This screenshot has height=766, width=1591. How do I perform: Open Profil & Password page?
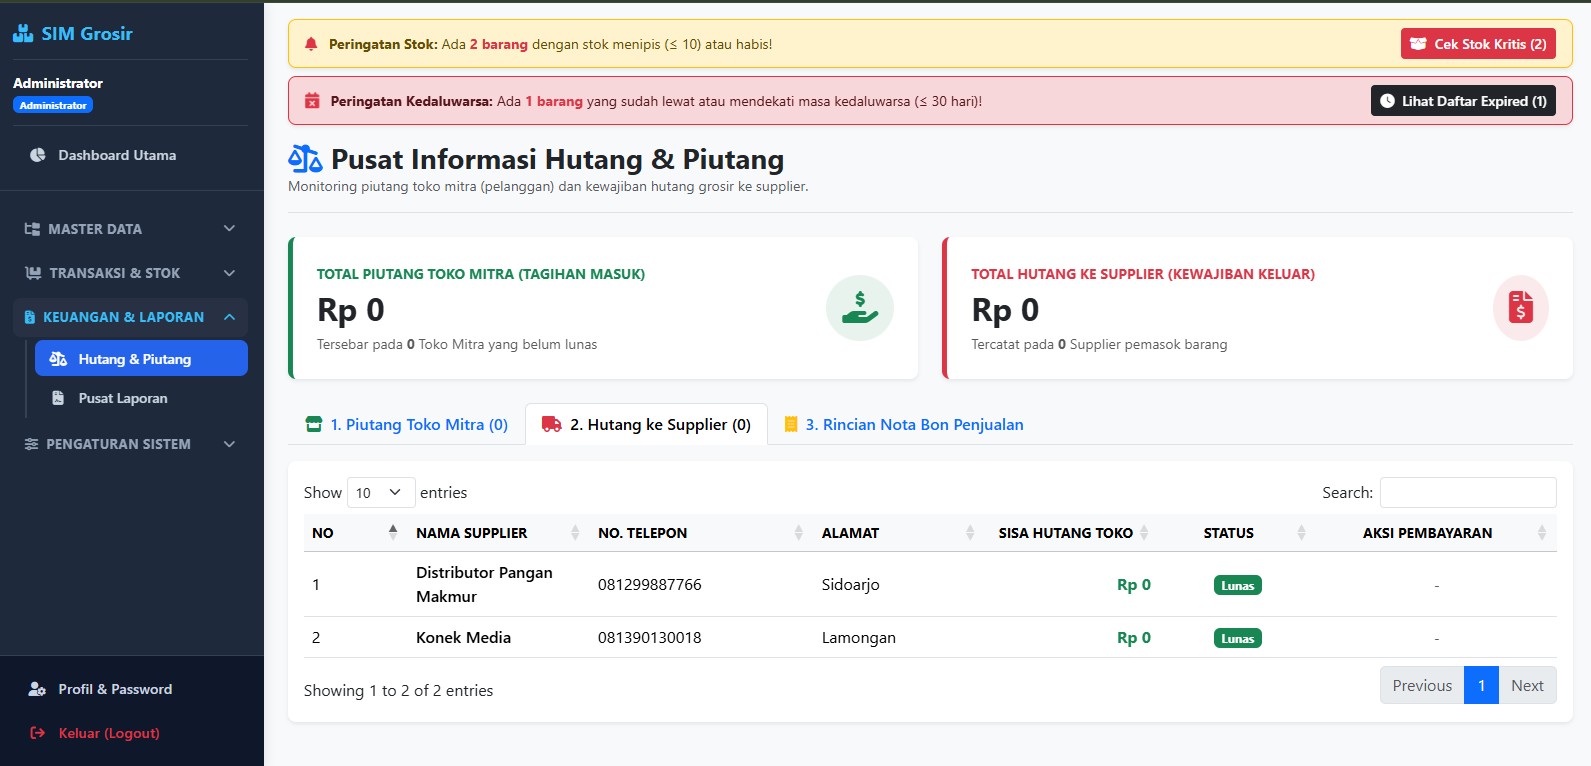coord(131,689)
